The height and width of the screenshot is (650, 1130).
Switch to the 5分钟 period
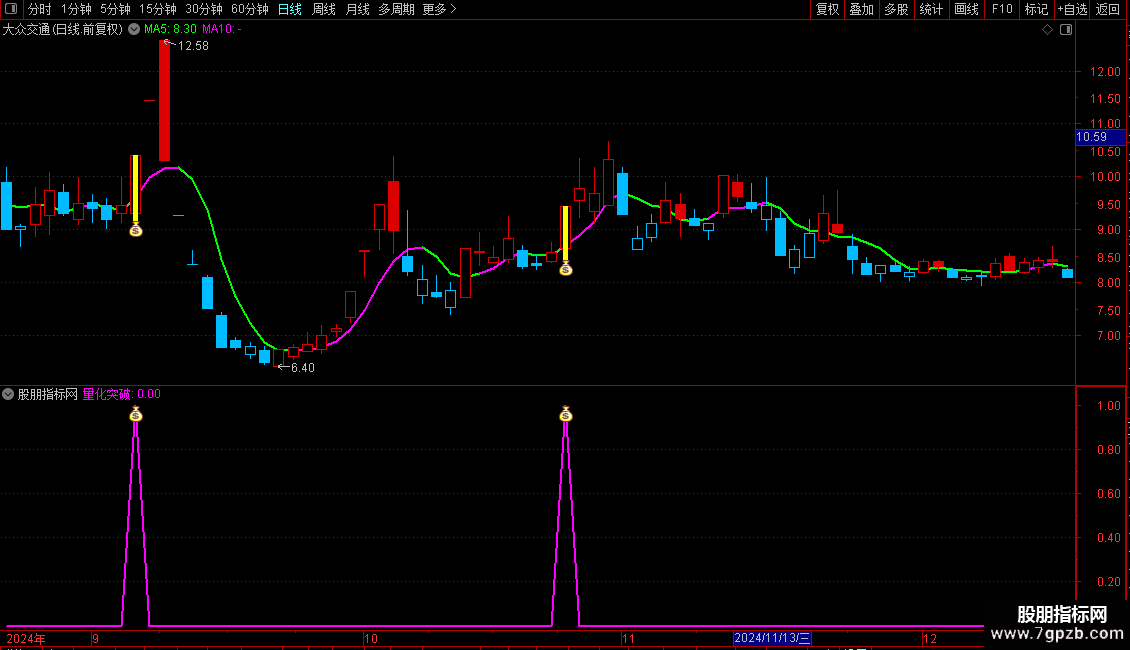115,9
